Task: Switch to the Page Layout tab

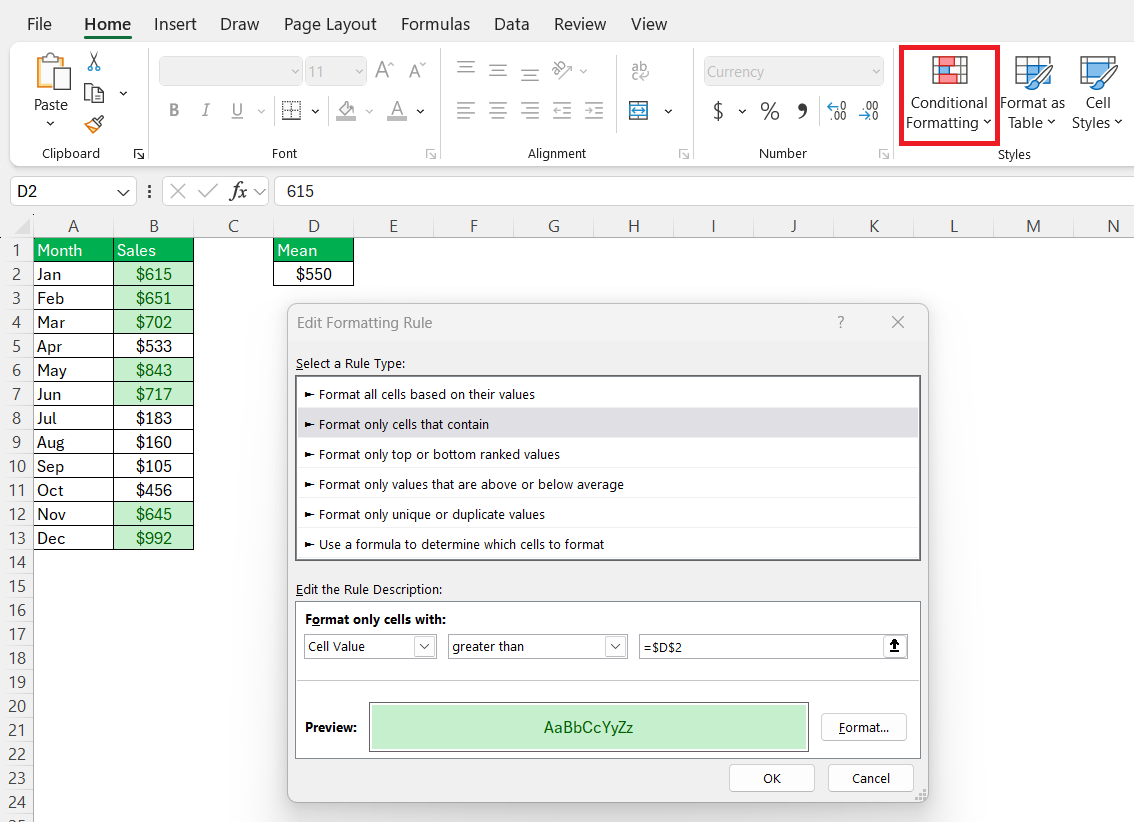Action: (x=330, y=24)
